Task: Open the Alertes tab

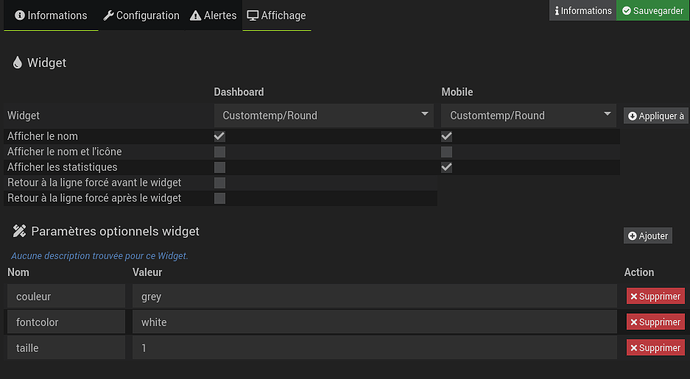Action: pos(213,15)
